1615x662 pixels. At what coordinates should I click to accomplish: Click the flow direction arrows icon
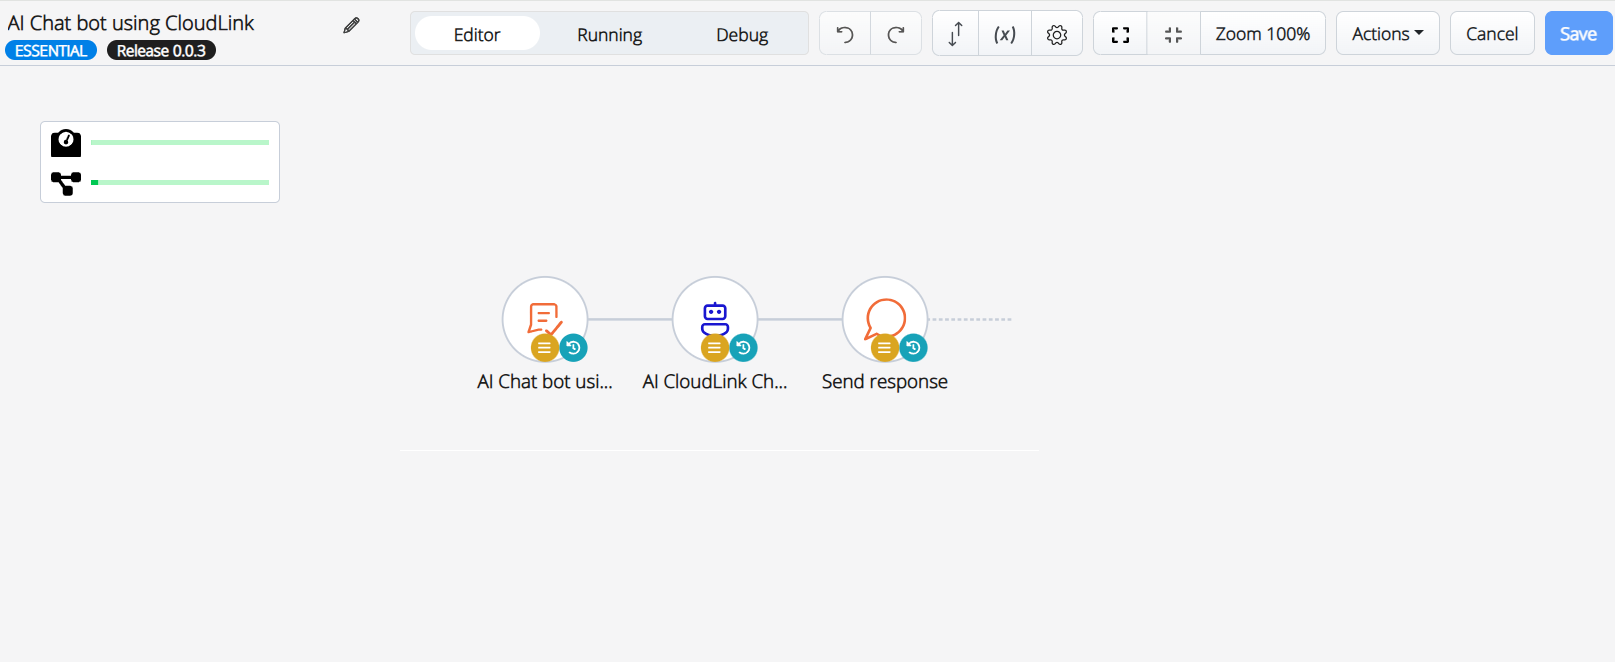[x=955, y=34]
